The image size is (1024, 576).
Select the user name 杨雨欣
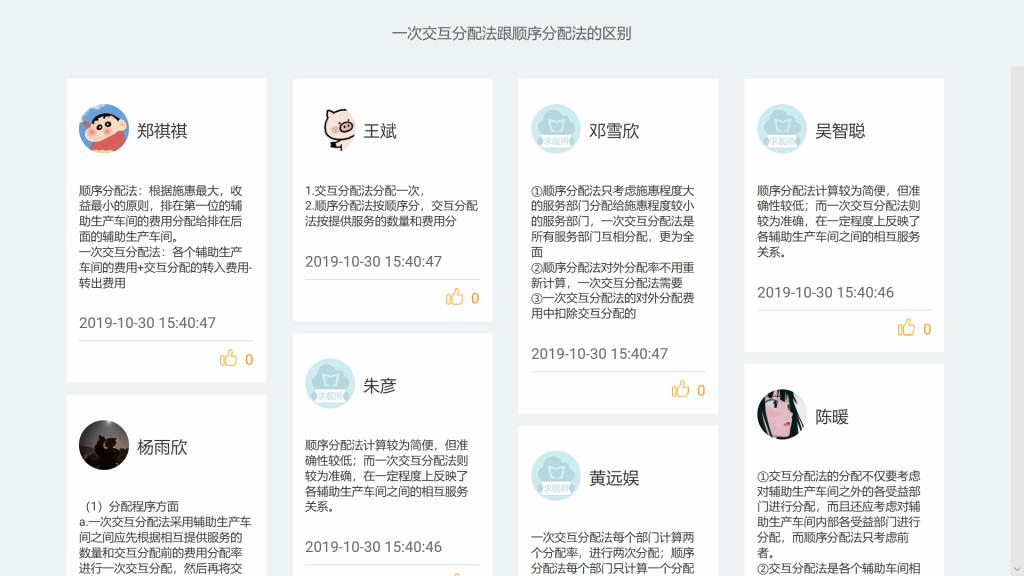[x=162, y=447]
